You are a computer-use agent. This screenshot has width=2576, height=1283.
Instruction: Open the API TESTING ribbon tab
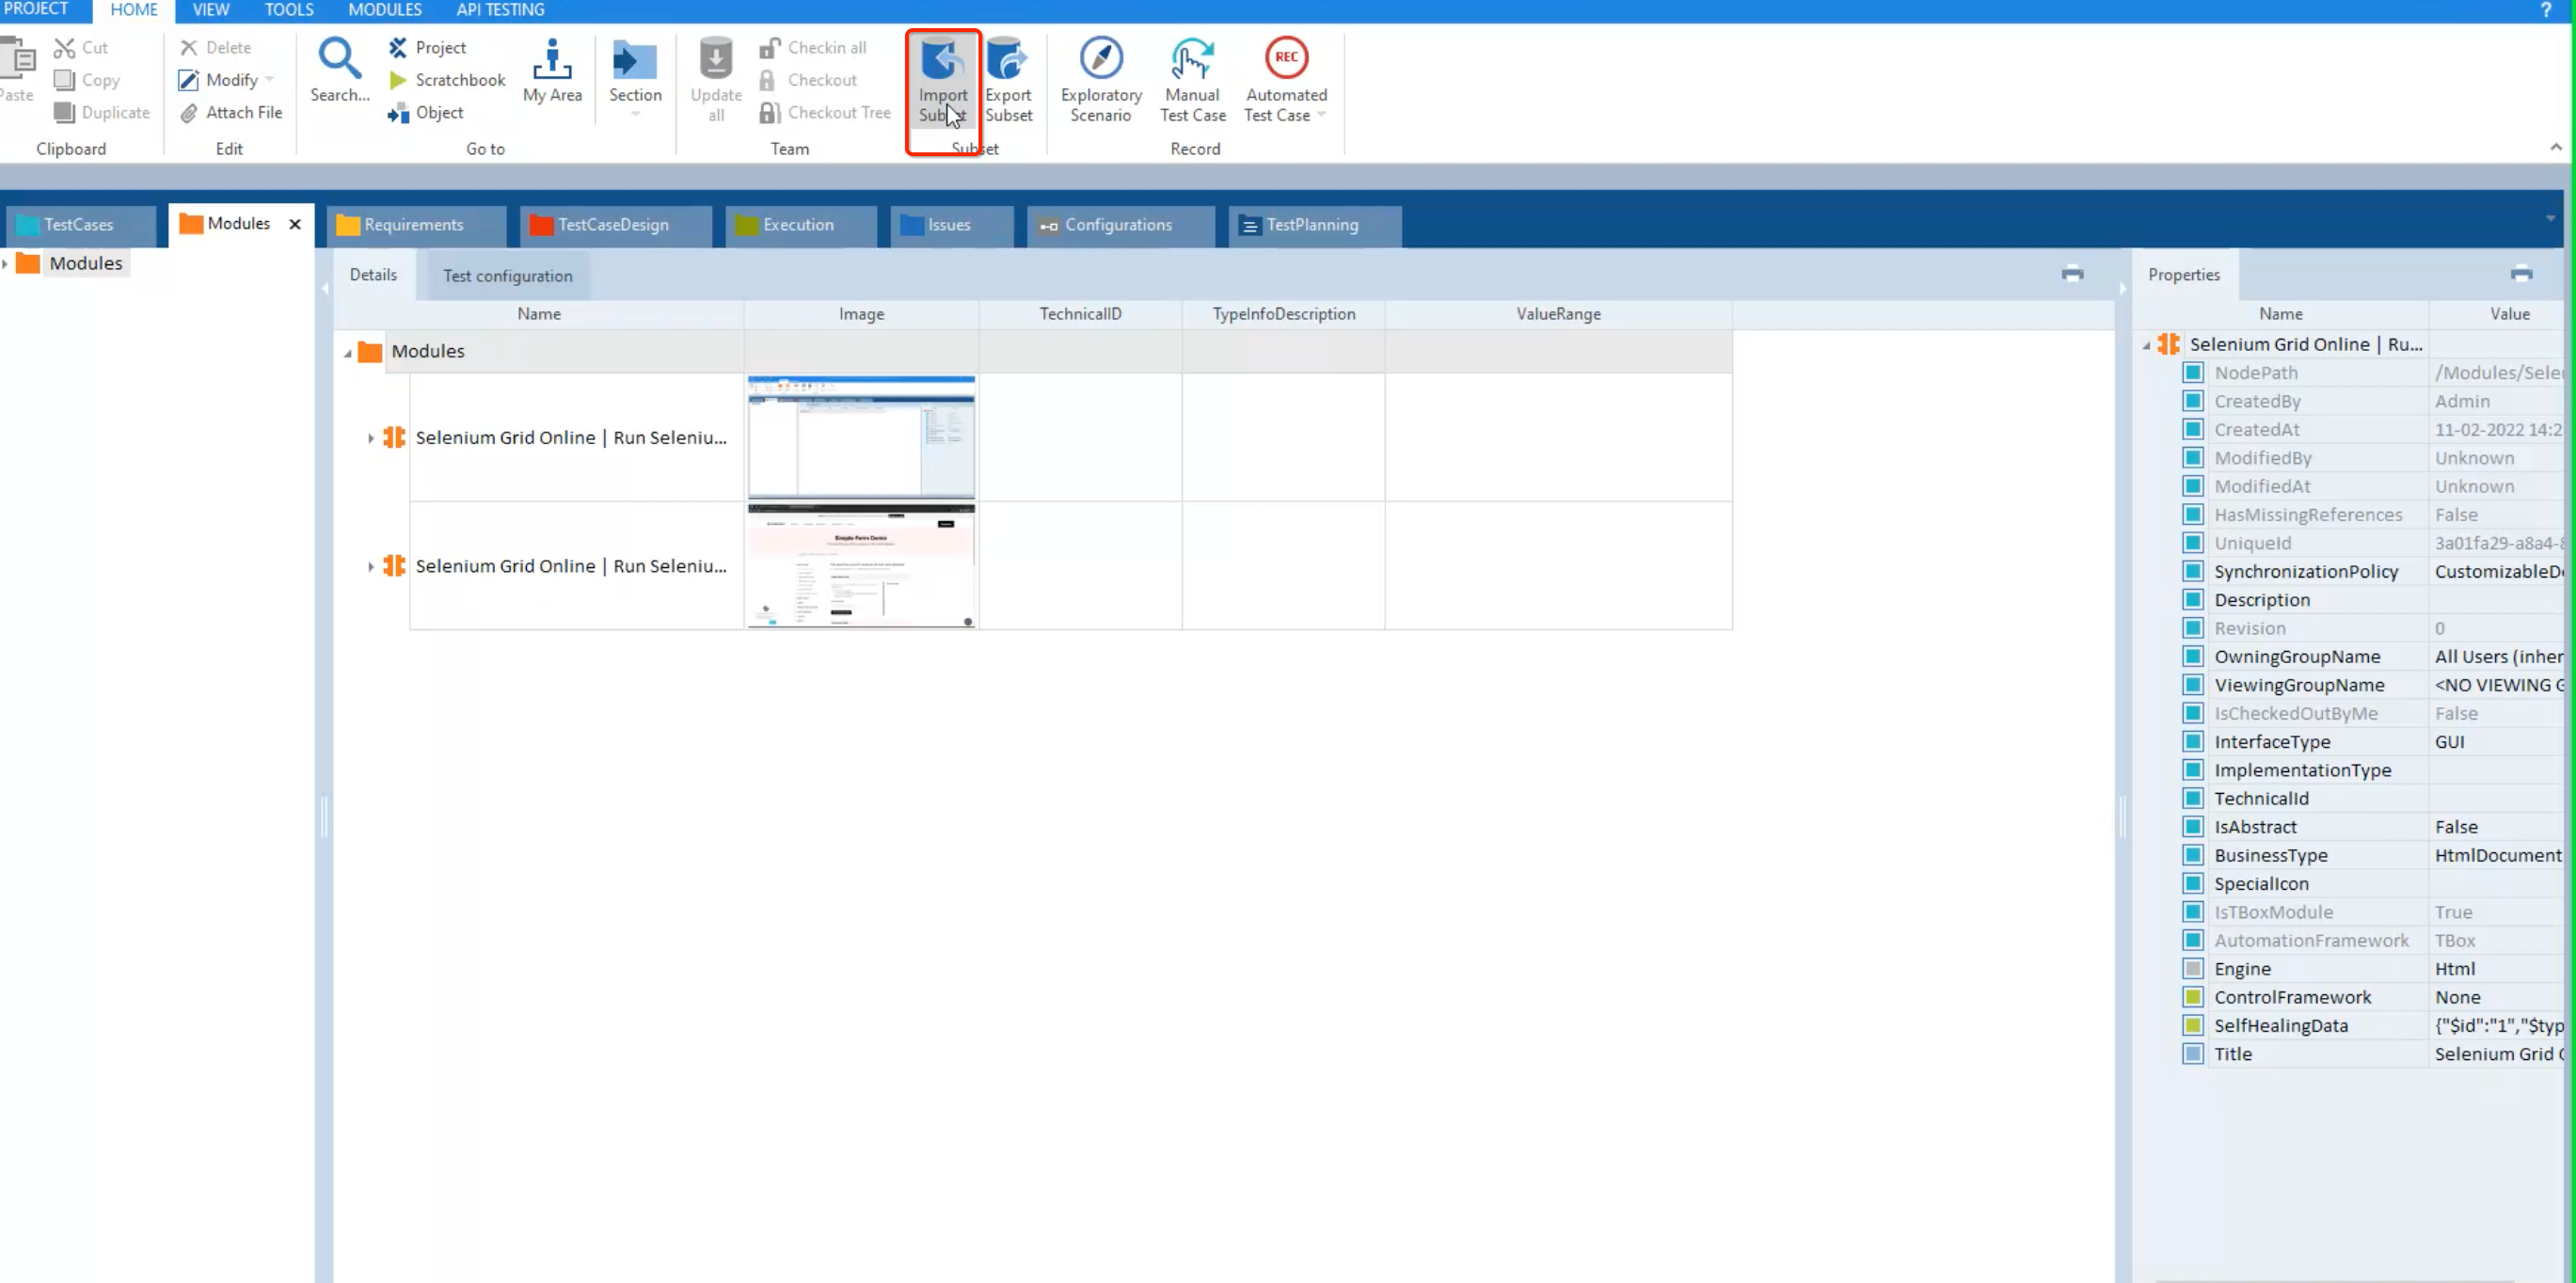[500, 10]
